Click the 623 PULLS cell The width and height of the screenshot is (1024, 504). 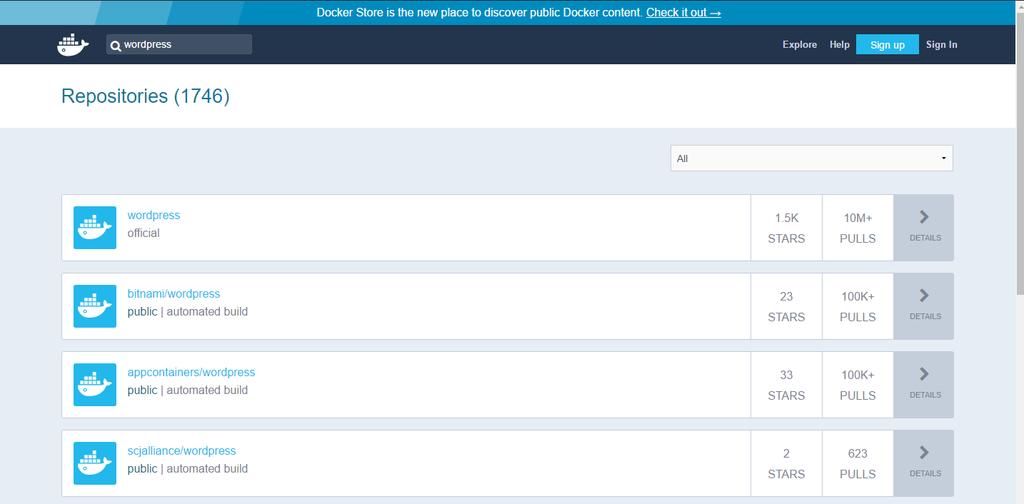click(857, 463)
